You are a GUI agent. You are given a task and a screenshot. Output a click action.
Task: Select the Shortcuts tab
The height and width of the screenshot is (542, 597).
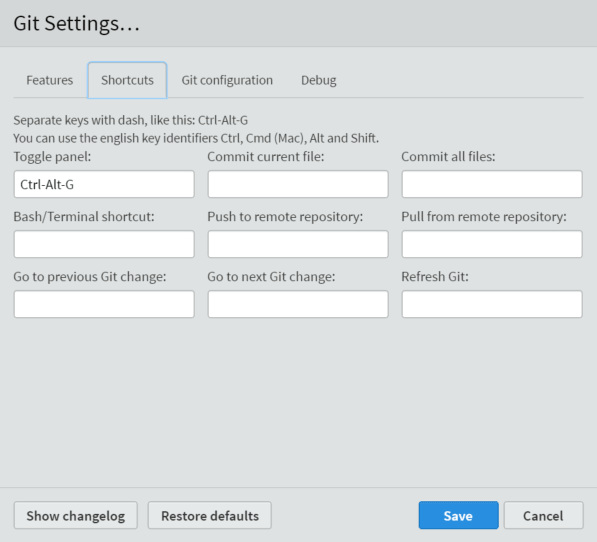tap(127, 80)
